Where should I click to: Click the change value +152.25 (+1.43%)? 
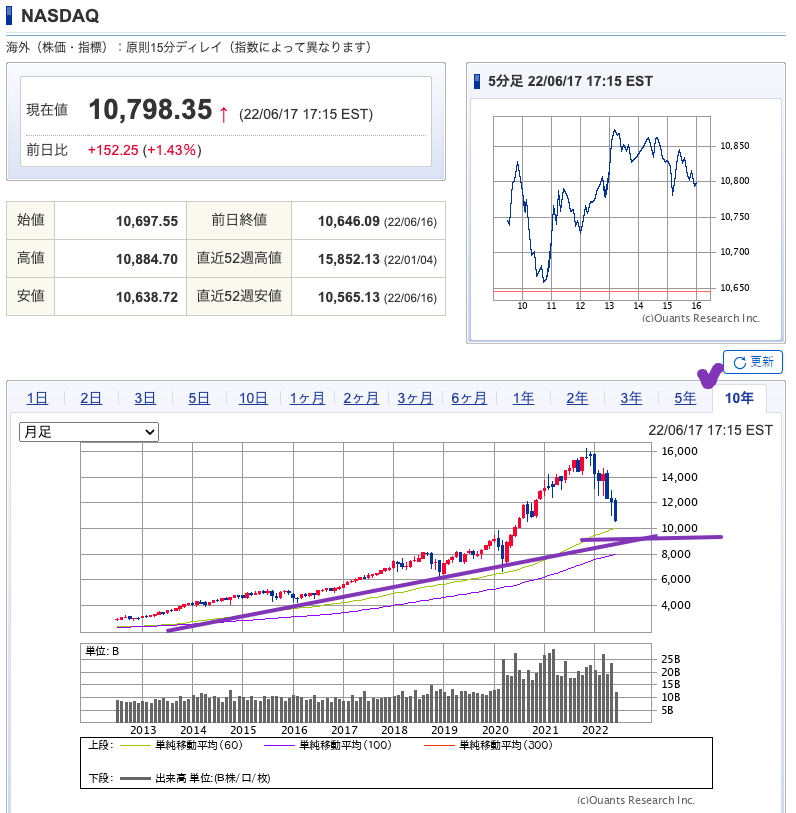144,150
